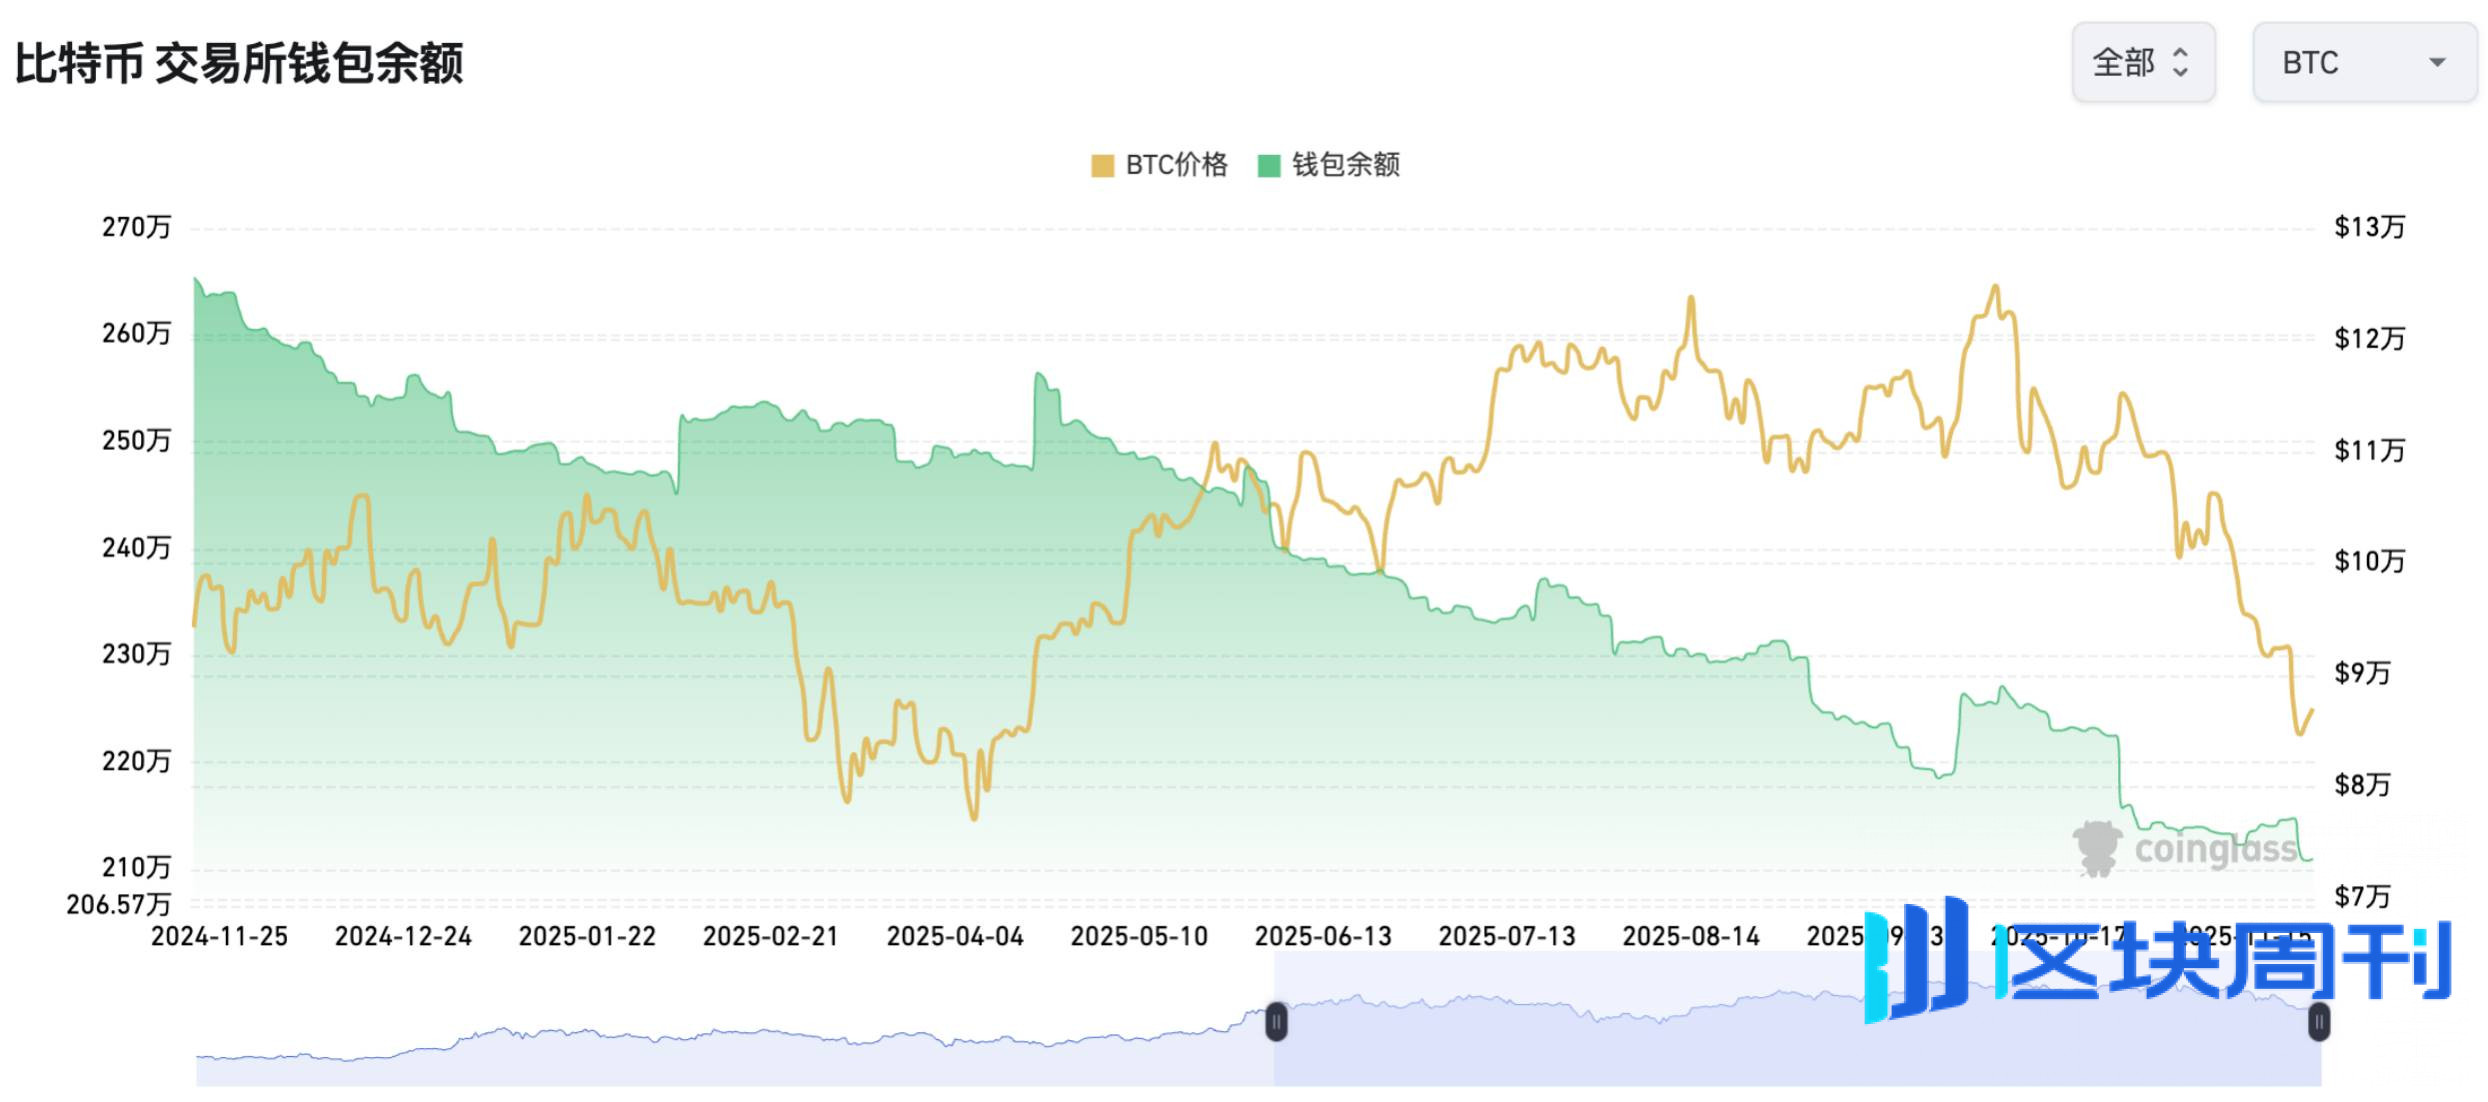The height and width of the screenshot is (1102, 2488).
Task: Click the 区块周刊 brand text
Action: (2225, 962)
